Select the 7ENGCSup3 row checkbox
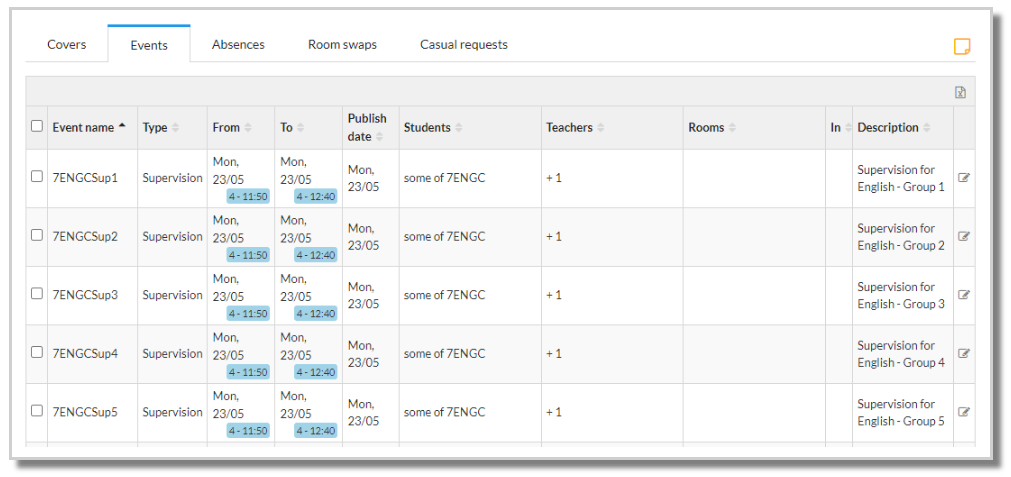Screen dimensions: 1011x477 37,293
